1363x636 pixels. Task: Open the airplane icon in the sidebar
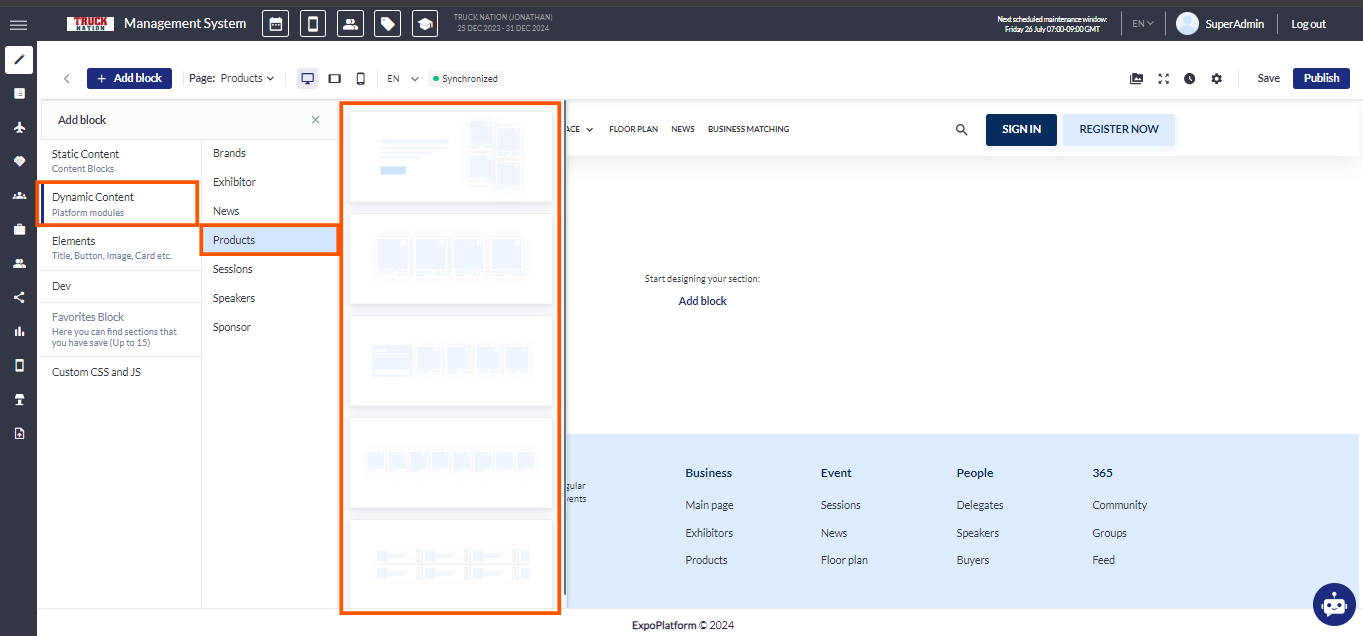tap(19, 127)
